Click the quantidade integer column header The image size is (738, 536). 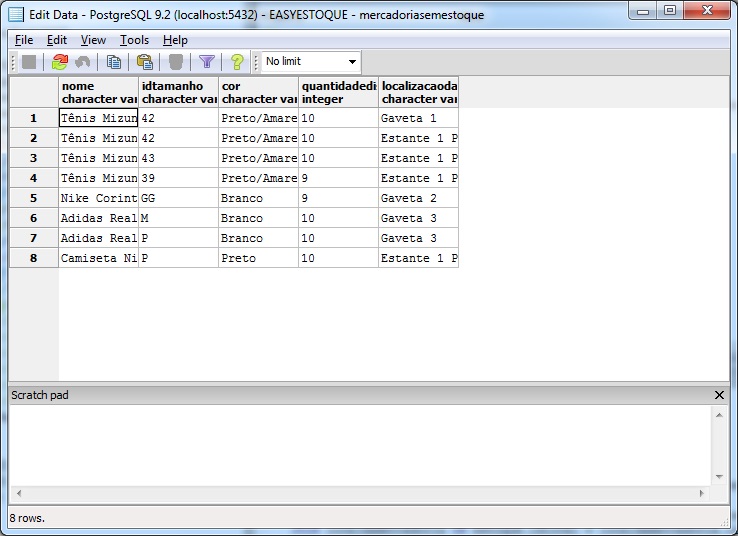point(338,92)
